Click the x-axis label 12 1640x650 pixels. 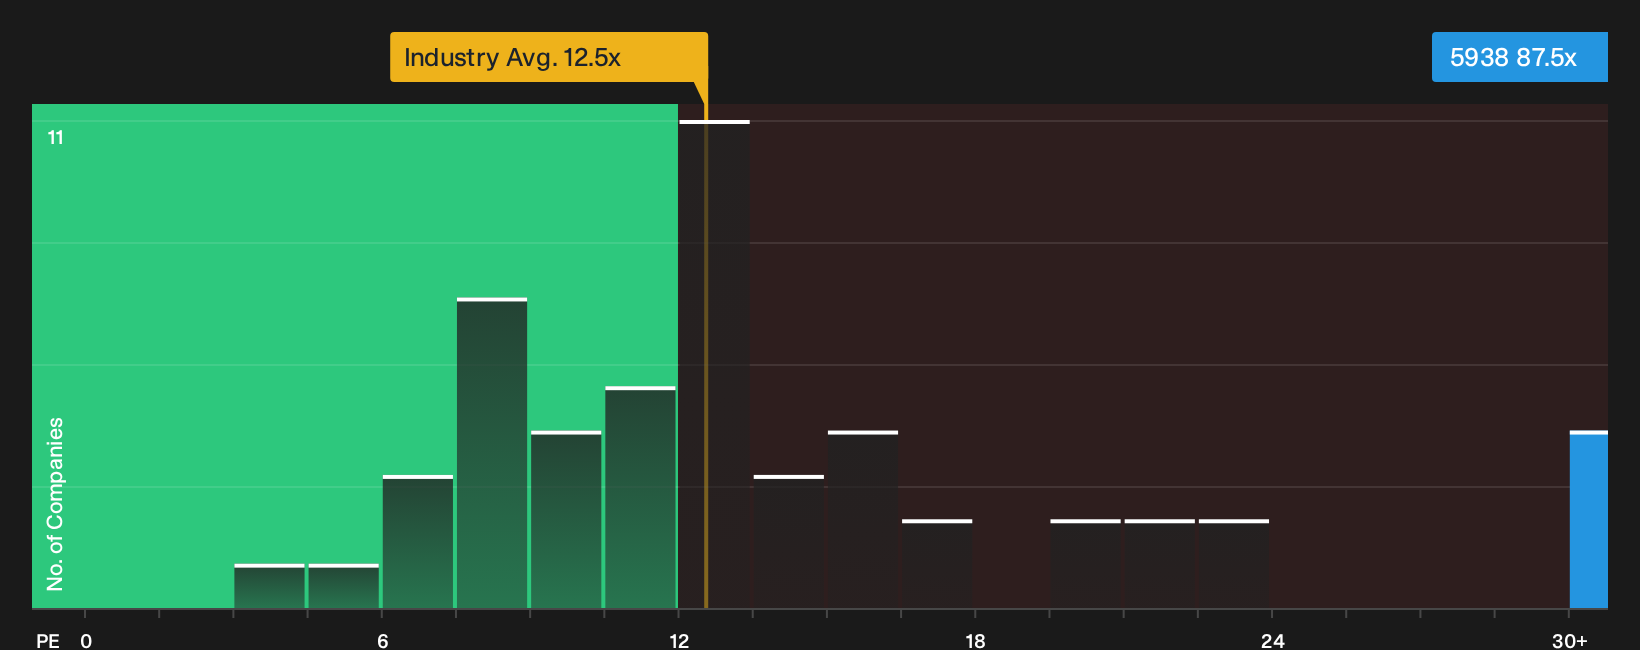[679, 641]
